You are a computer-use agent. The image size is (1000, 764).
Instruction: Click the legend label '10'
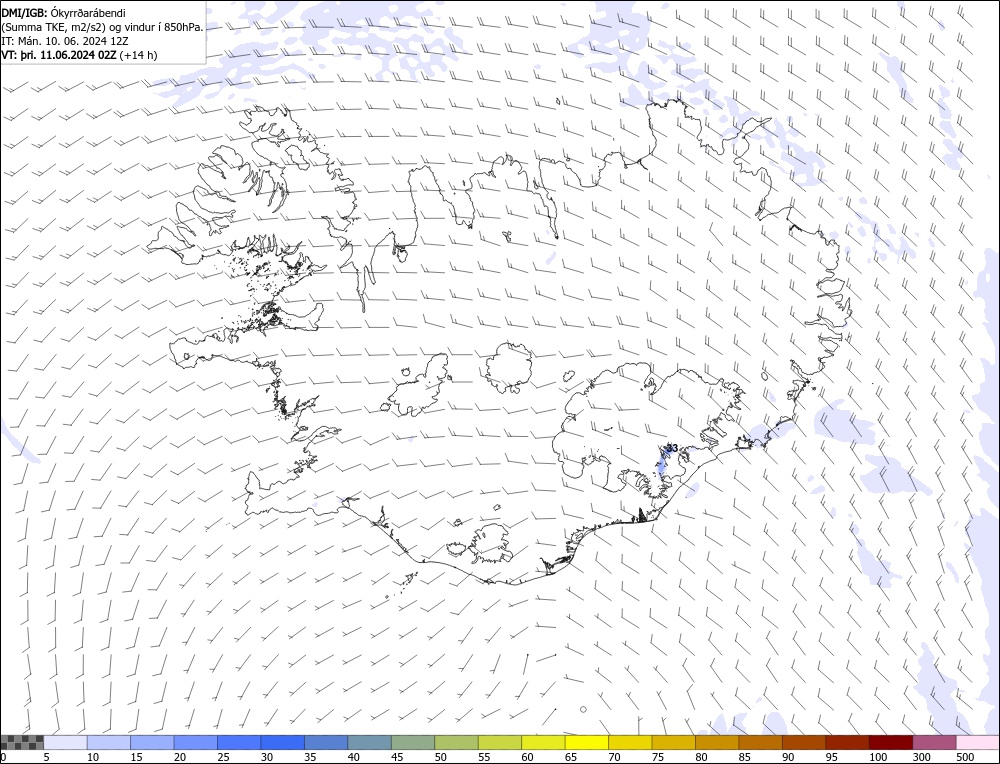tap(93, 757)
